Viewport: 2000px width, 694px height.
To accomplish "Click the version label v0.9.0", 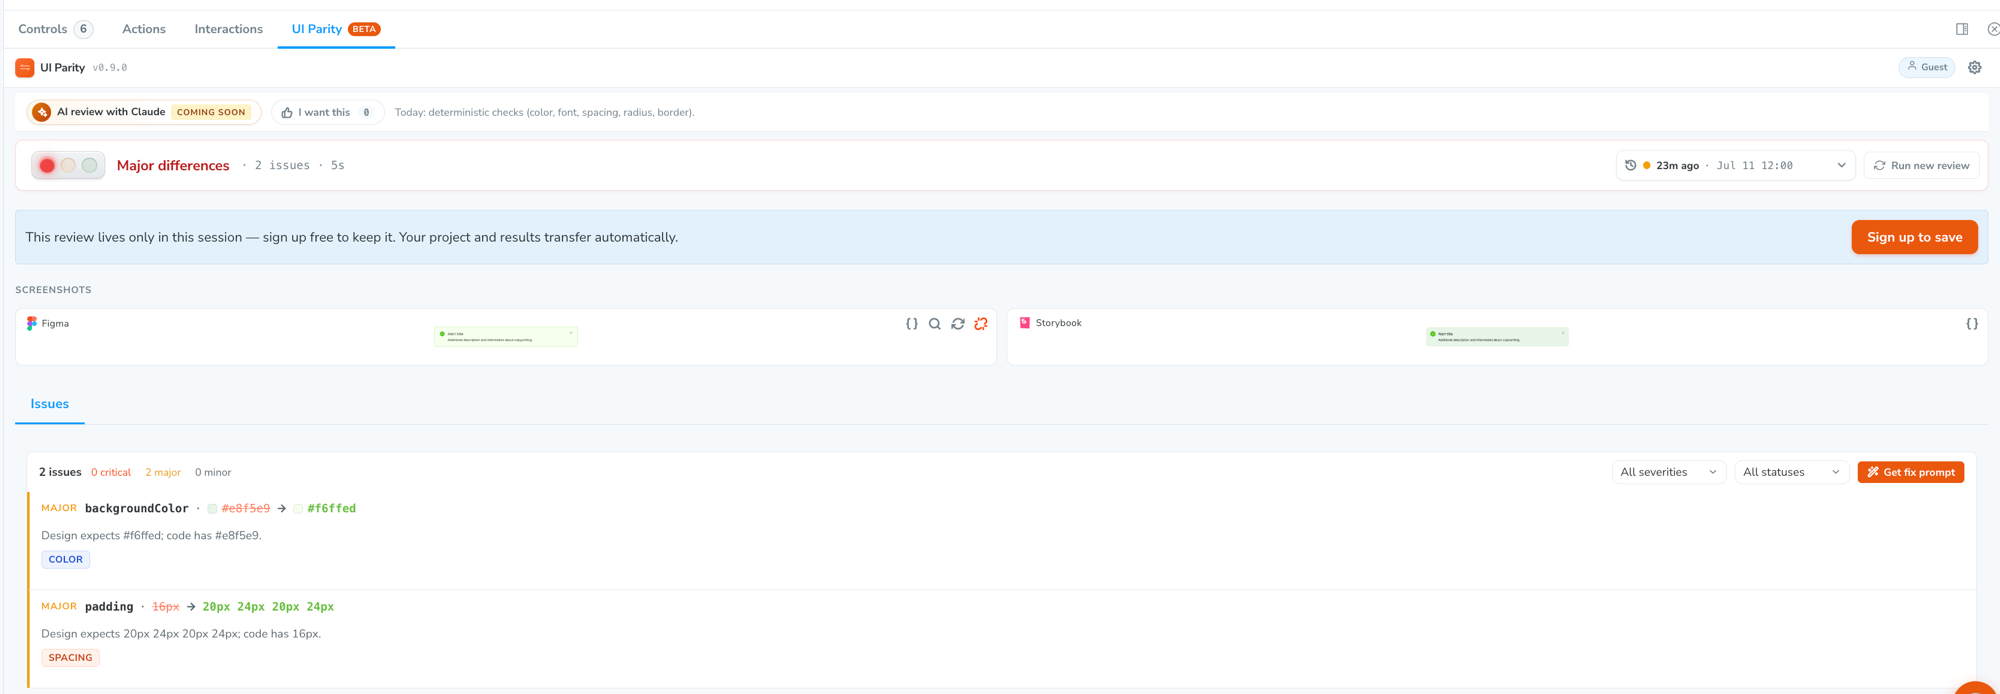I will point(110,68).
